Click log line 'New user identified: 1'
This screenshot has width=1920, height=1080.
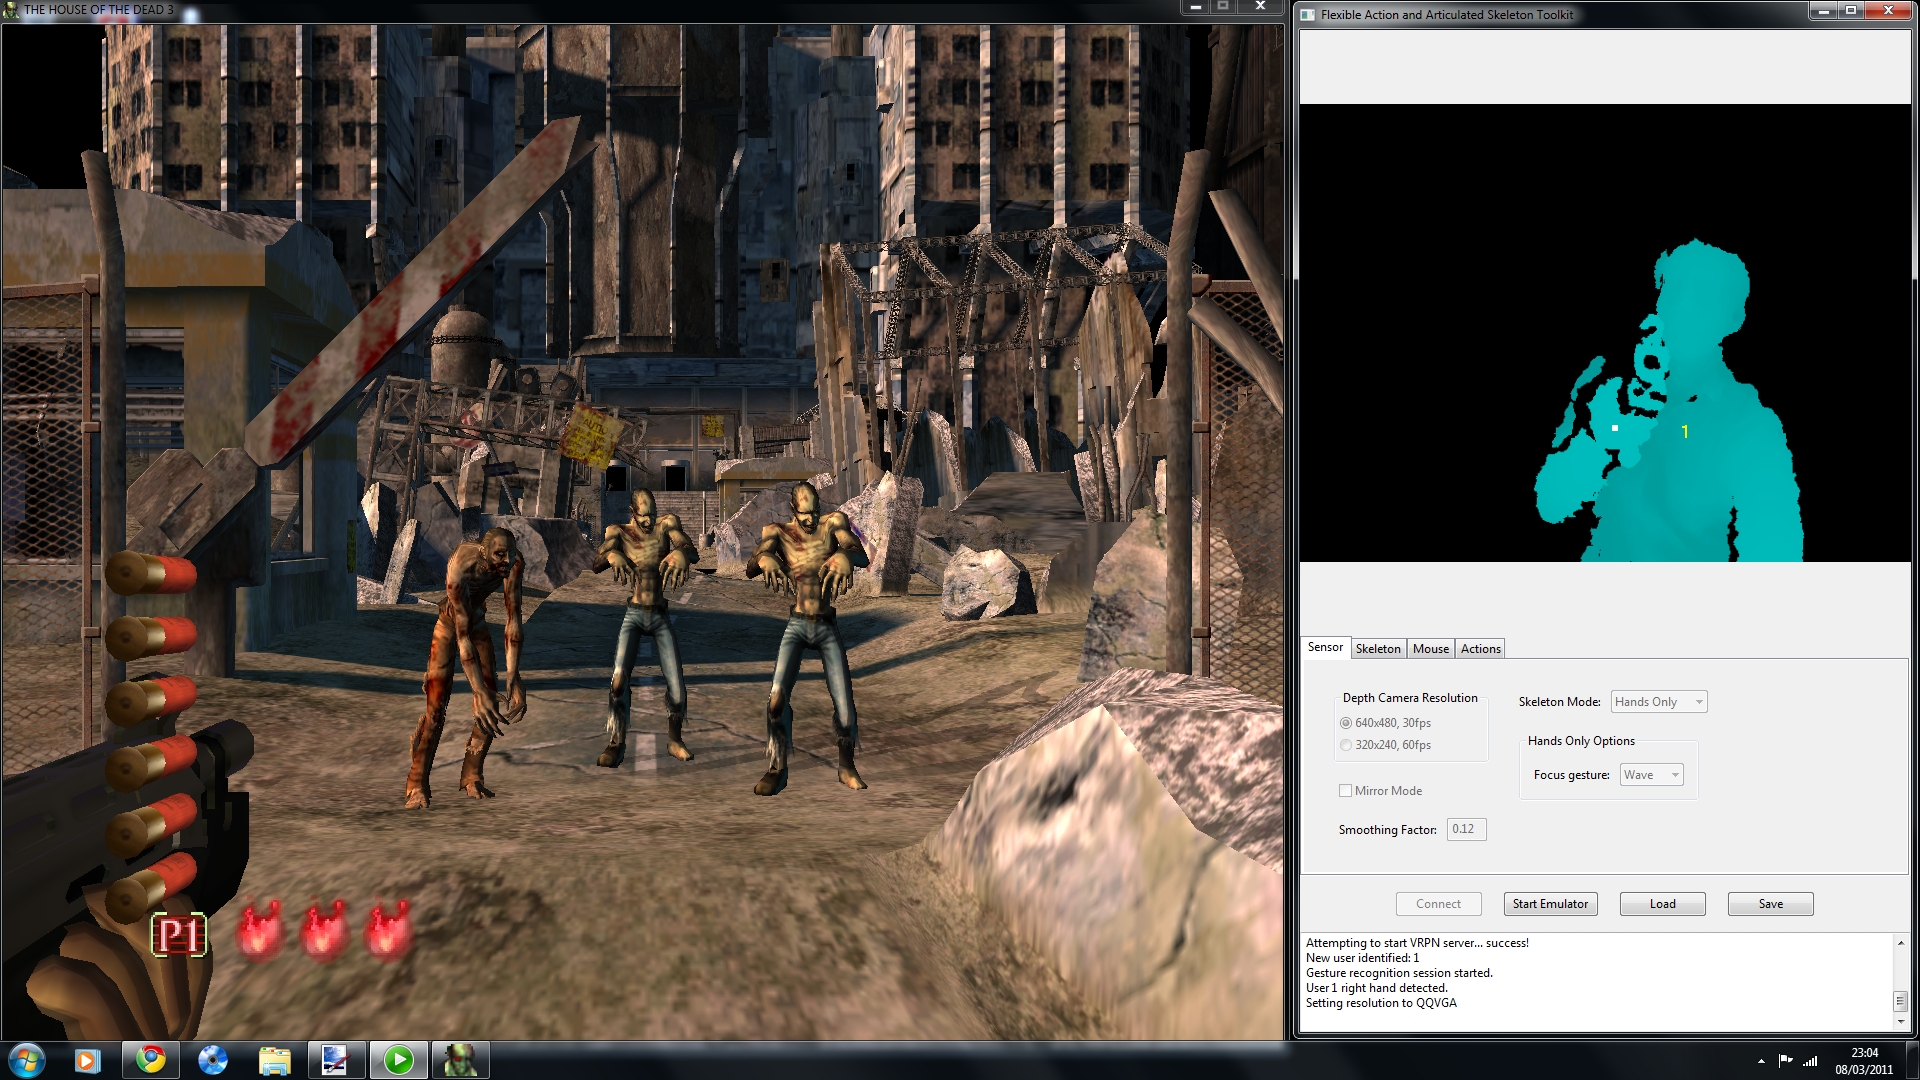pos(1362,958)
